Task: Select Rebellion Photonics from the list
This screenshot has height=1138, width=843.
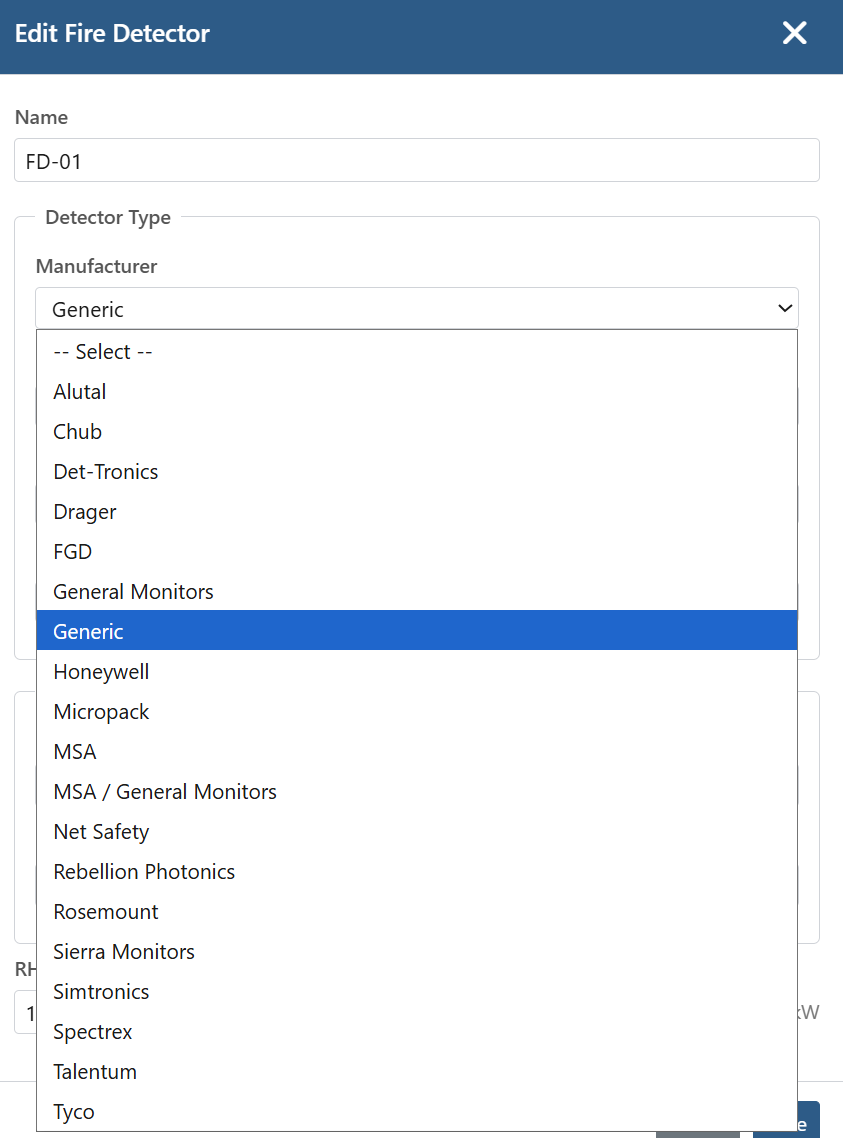Action: 417,871
